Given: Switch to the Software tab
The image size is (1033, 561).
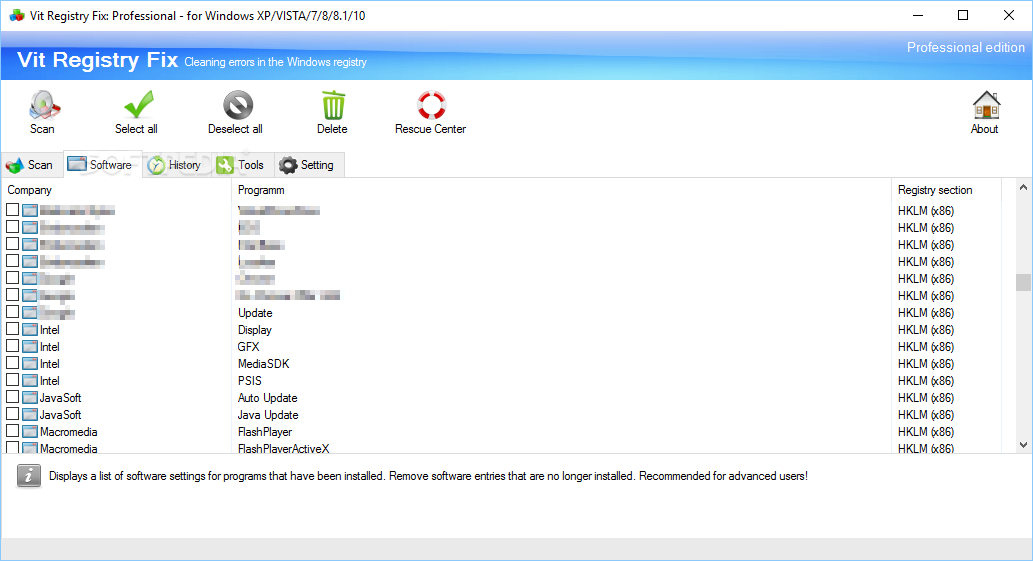Looking at the screenshot, I should [101, 165].
